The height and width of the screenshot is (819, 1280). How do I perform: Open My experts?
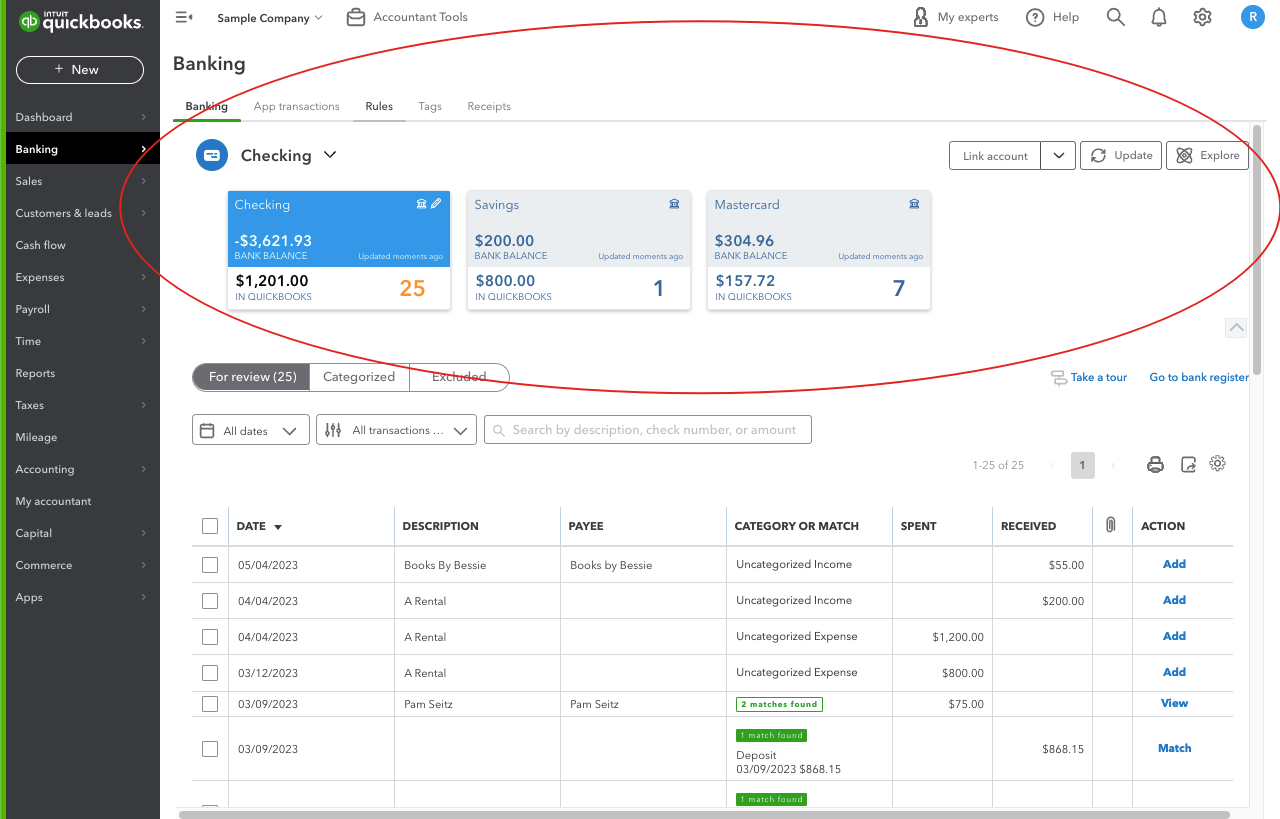[x=955, y=17]
